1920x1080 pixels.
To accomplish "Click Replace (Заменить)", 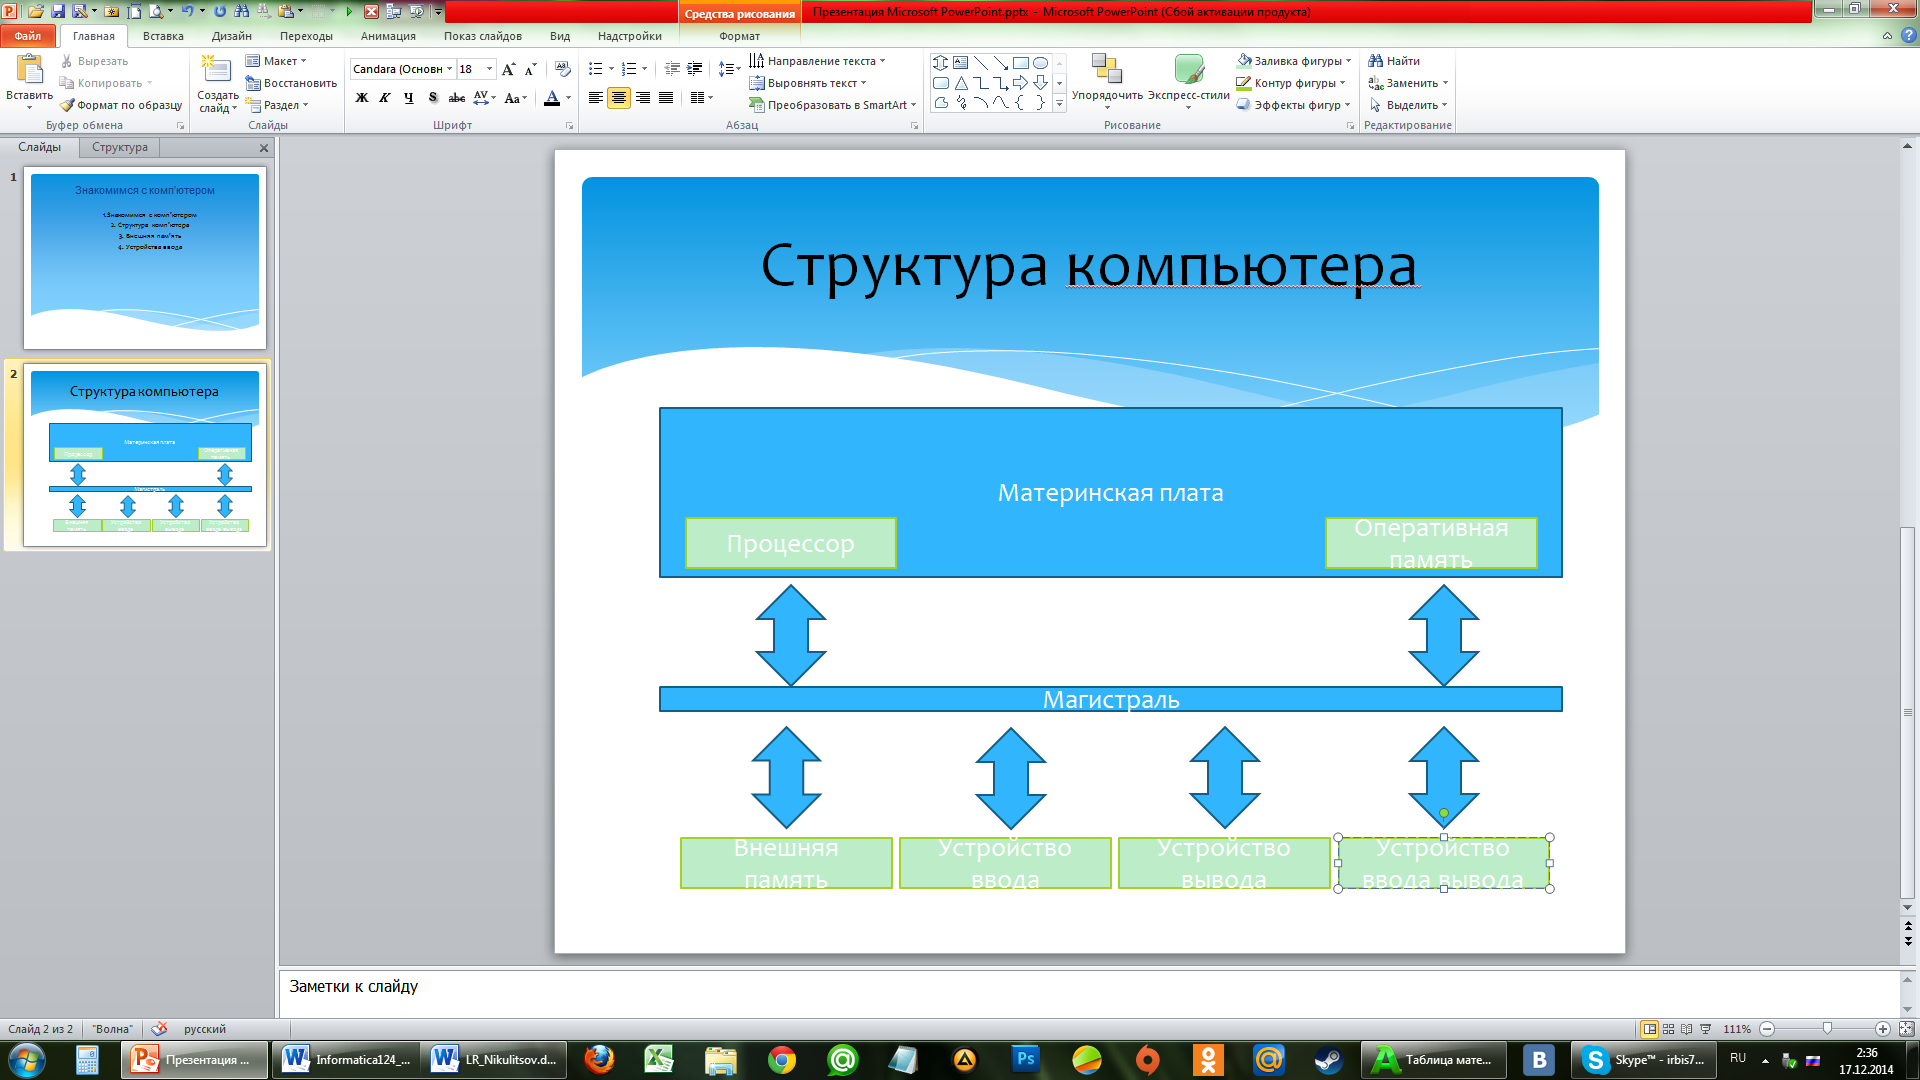I will coord(1408,83).
